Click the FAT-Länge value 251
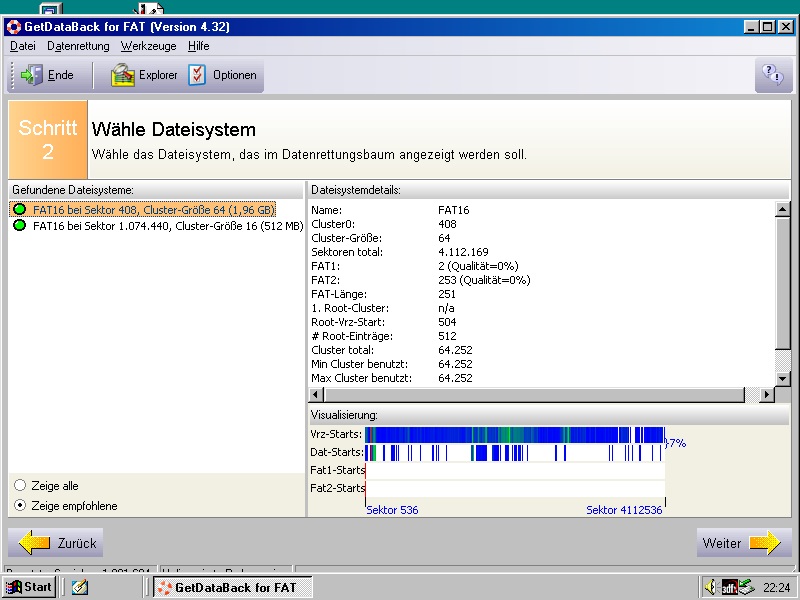 (446, 294)
